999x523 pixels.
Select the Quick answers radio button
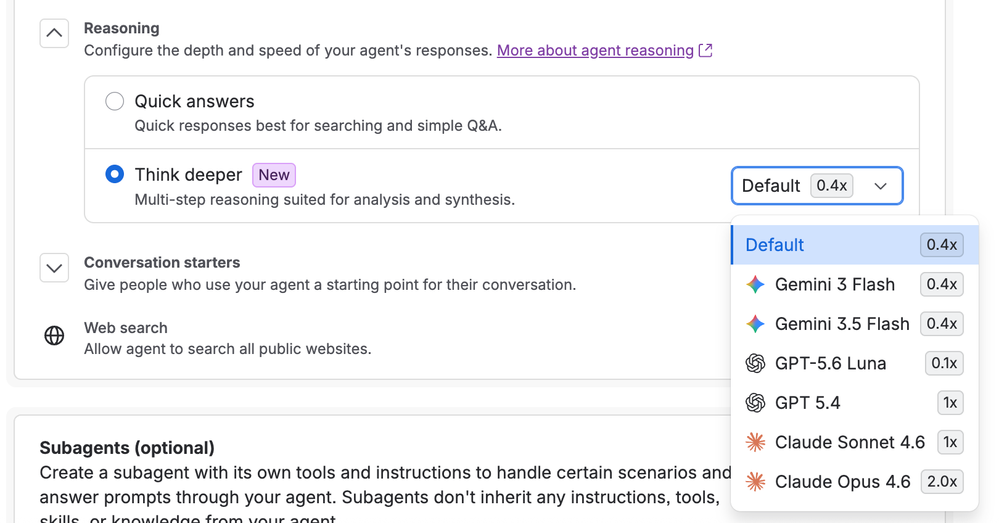[x=115, y=101]
